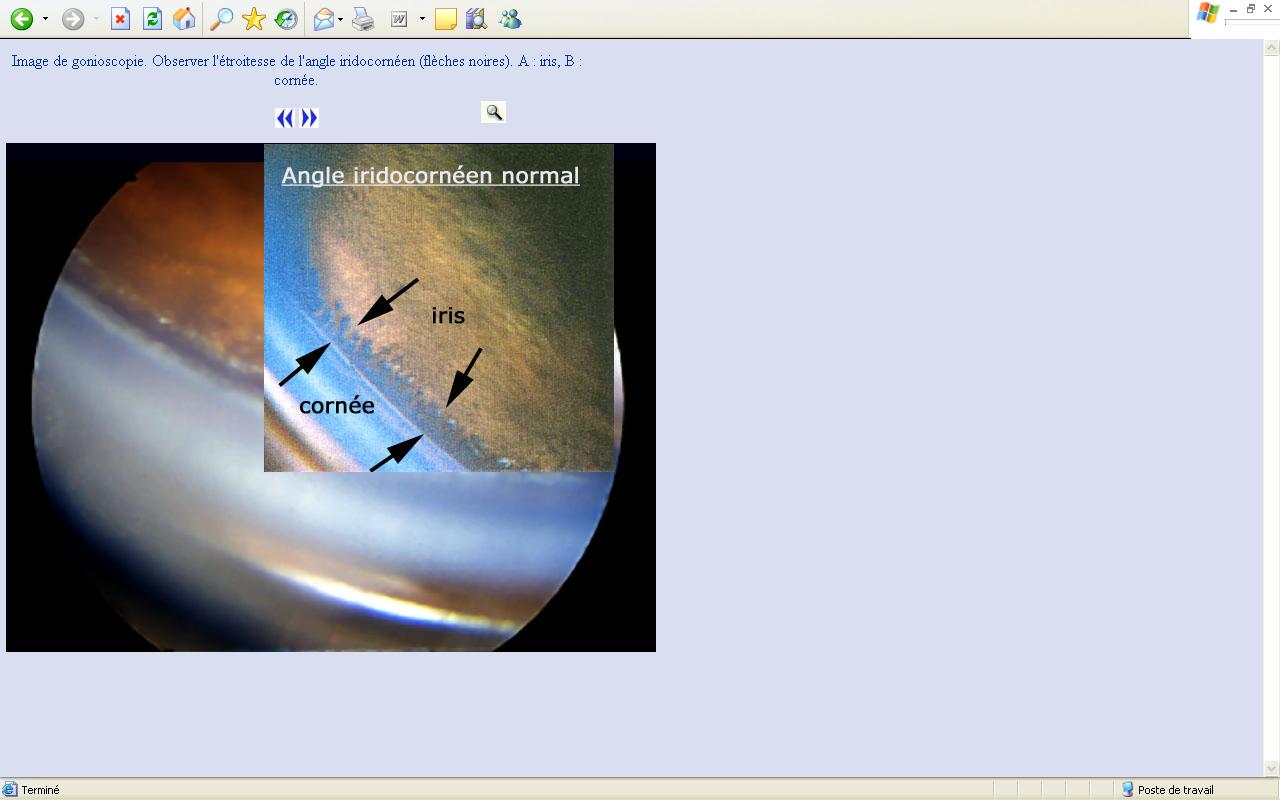Click the scrollbar down arrow
1280x800 pixels.
(1272, 769)
